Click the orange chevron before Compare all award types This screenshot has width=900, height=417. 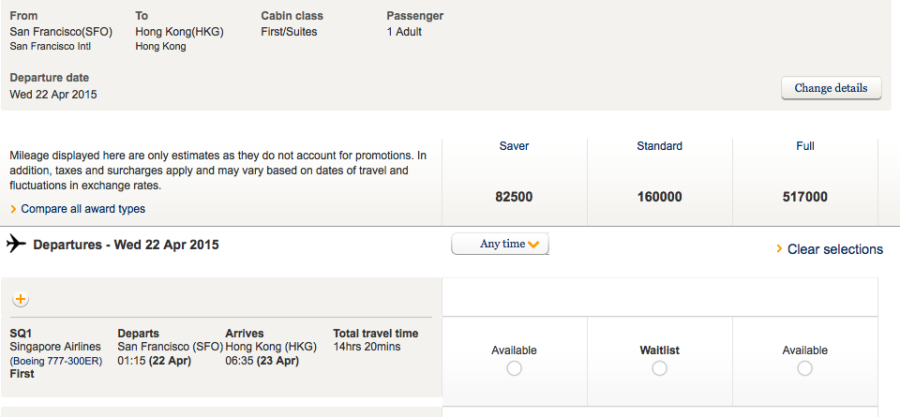pyautogui.click(x=13, y=210)
